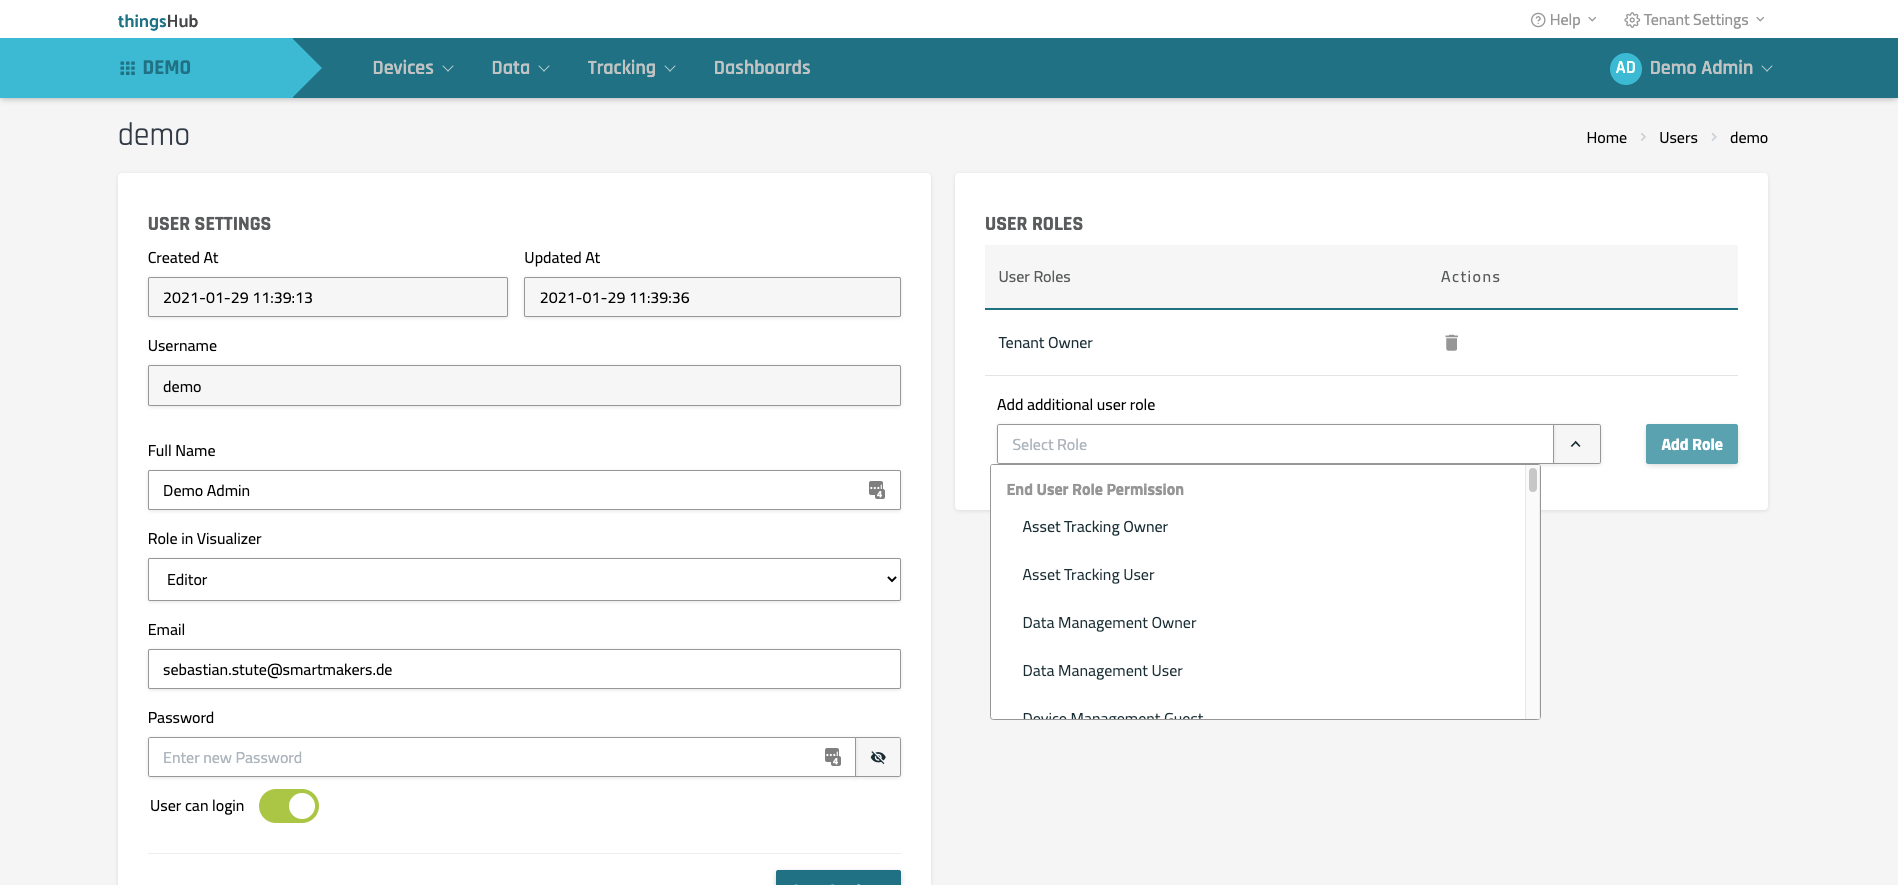
Task: Open the Role in Visualizer dropdown
Action: pos(524,580)
